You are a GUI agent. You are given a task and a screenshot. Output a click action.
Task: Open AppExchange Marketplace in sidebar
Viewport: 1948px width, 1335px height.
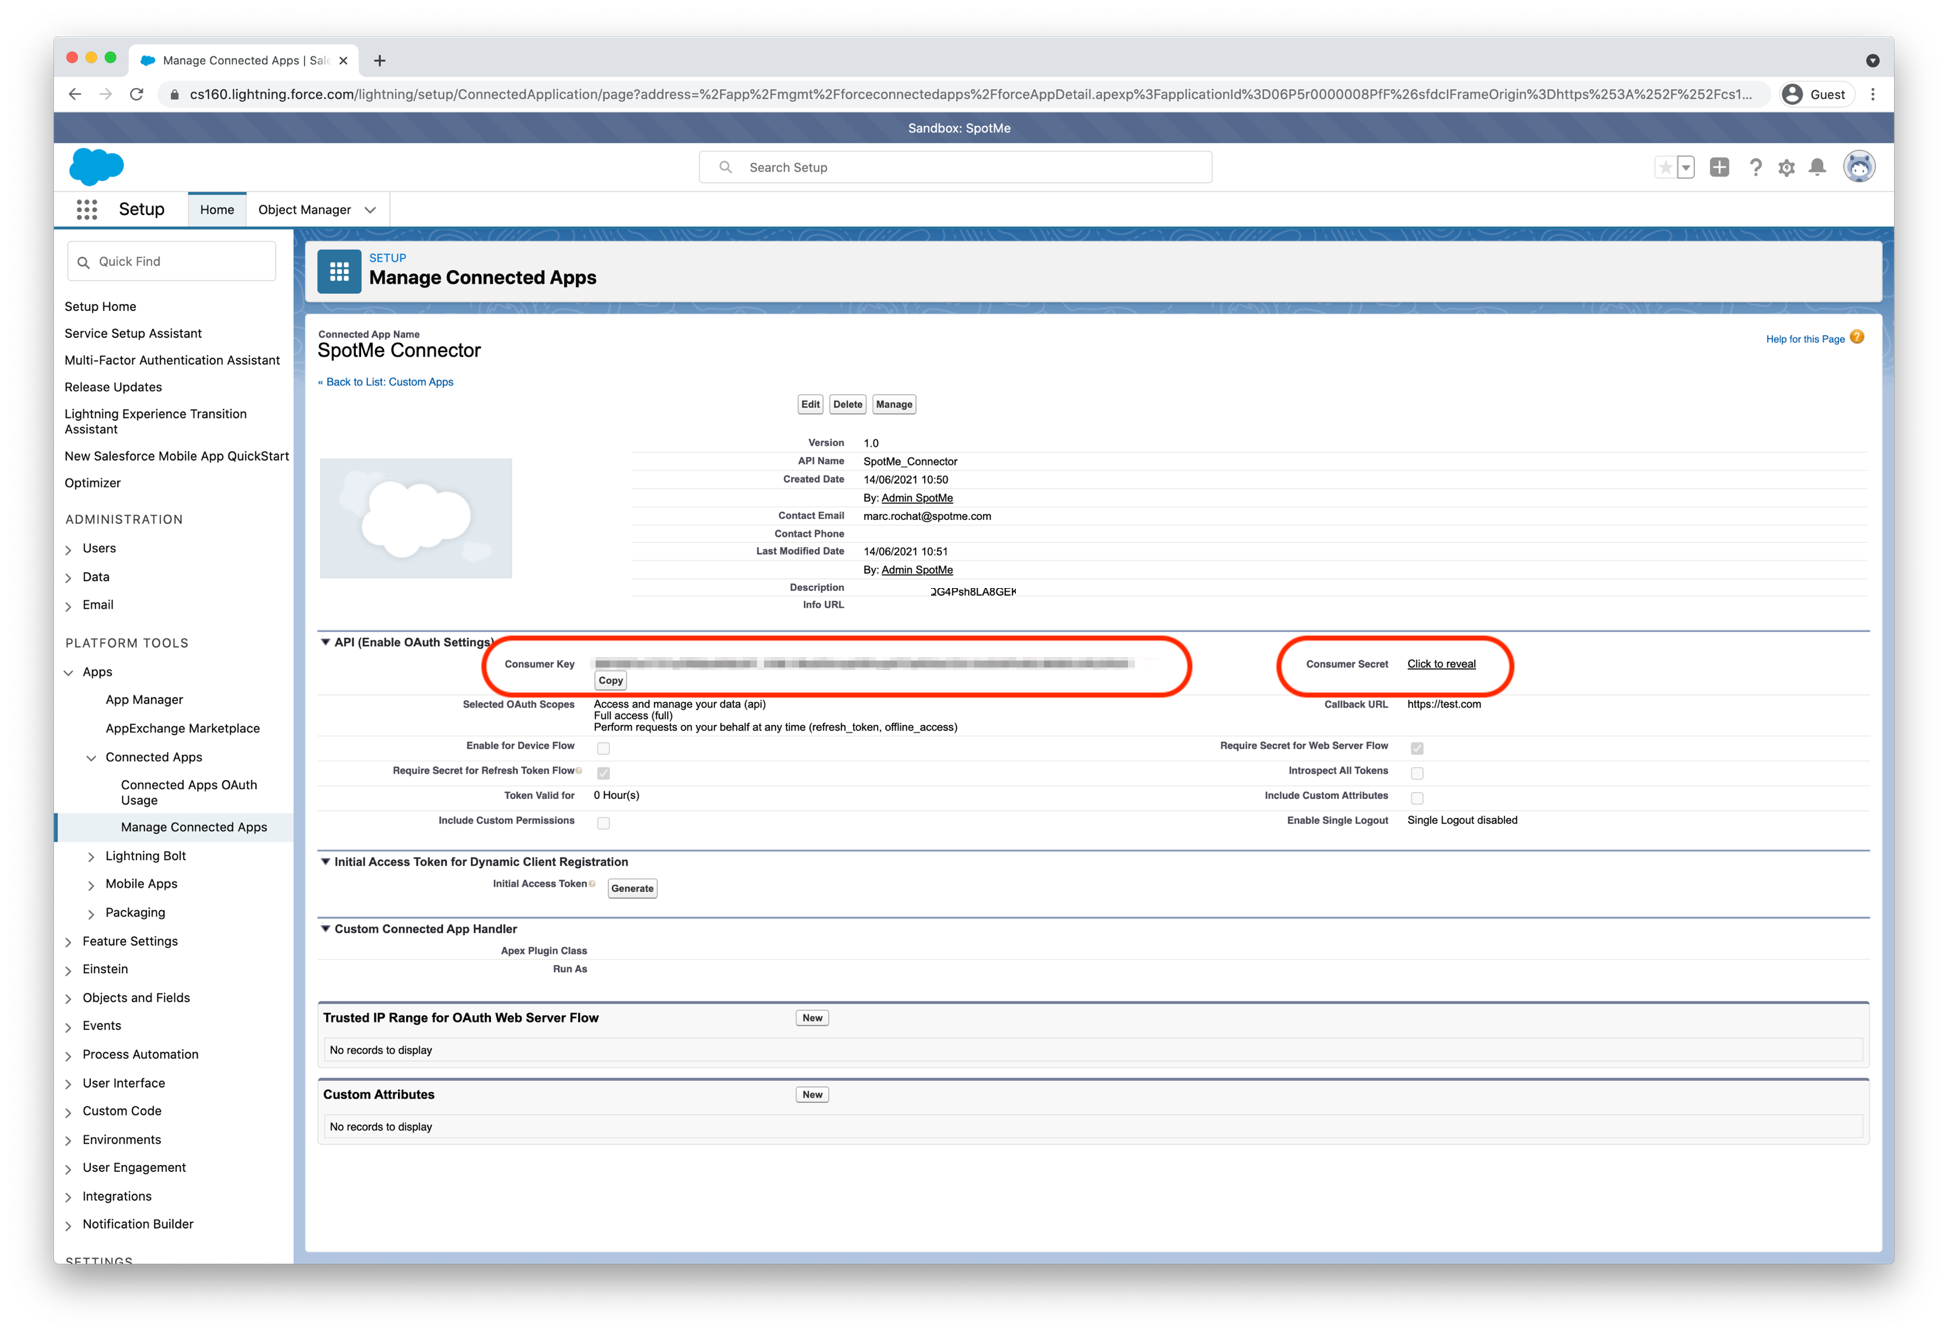[x=183, y=729]
